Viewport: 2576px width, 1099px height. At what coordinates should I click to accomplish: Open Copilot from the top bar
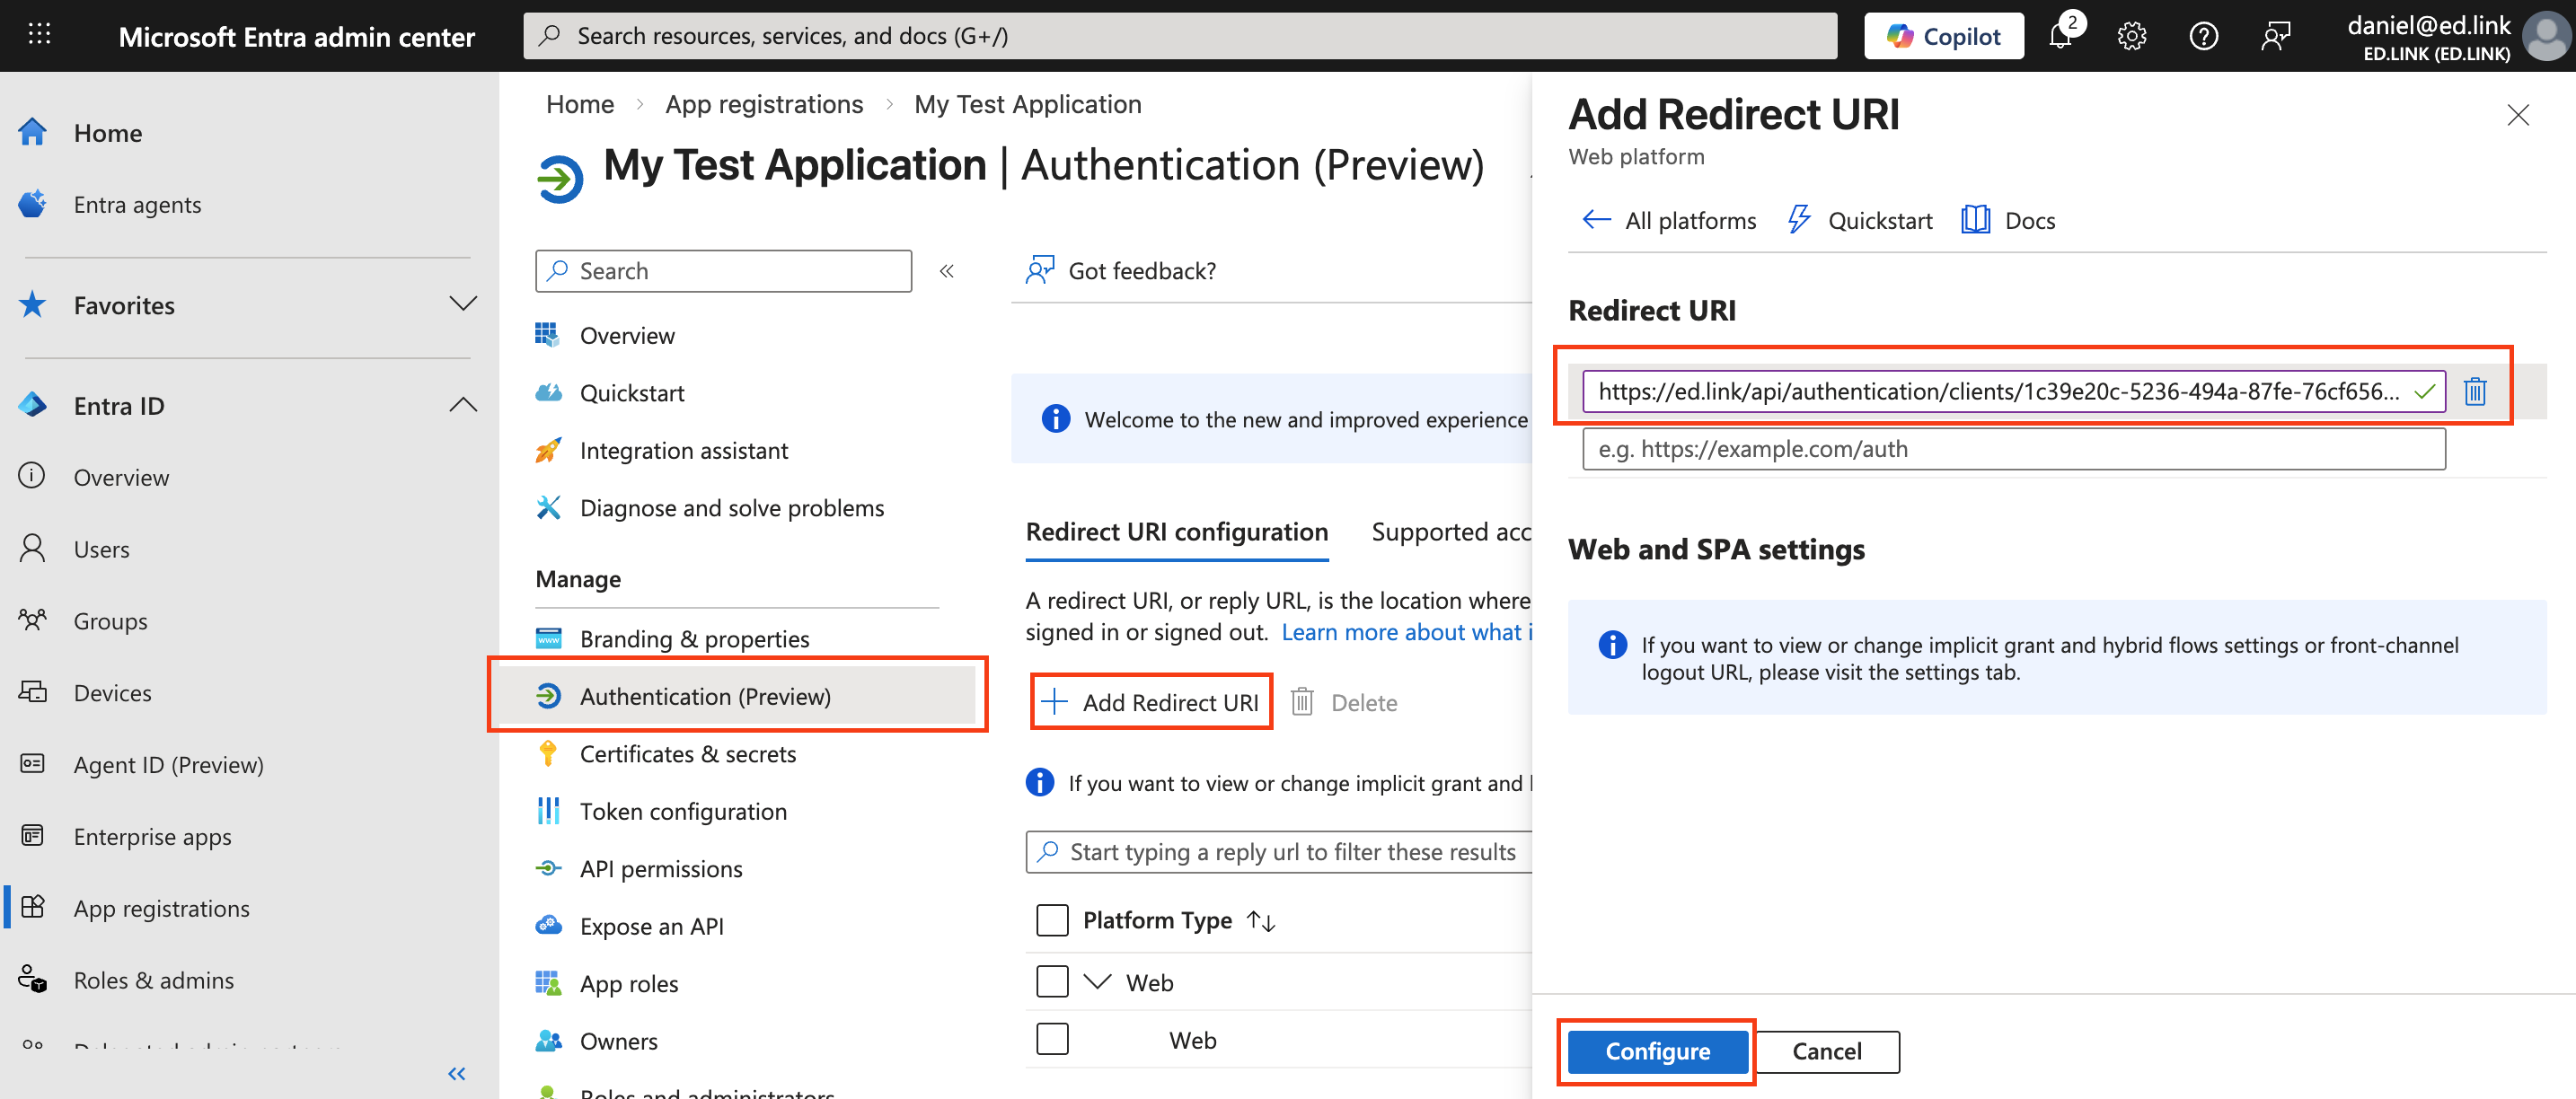tap(1941, 34)
